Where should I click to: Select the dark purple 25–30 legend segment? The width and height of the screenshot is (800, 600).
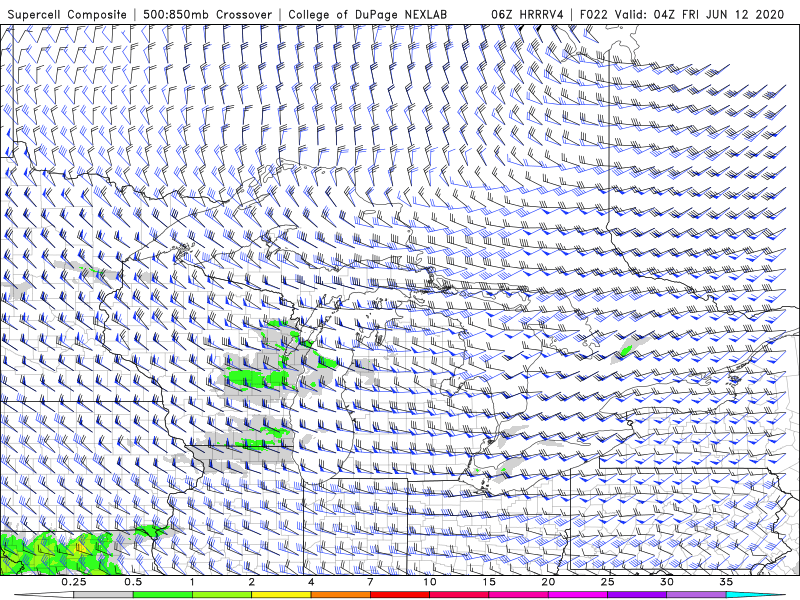click(x=637, y=595)
